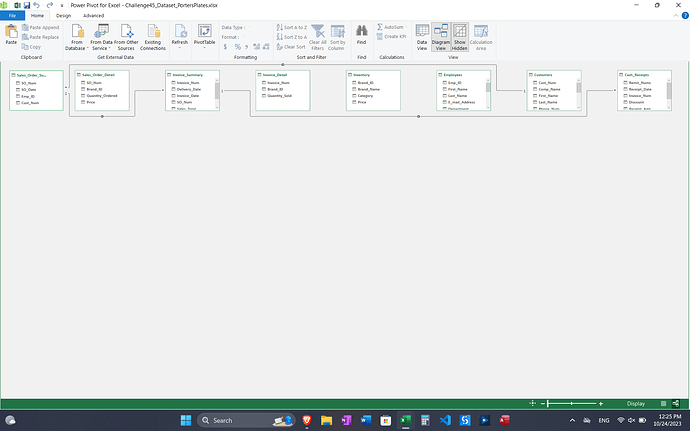This screenshot has width=690, height=431.
Task: Click Sort A to Z
Action: pyautogui.click(x=292, y=27)
